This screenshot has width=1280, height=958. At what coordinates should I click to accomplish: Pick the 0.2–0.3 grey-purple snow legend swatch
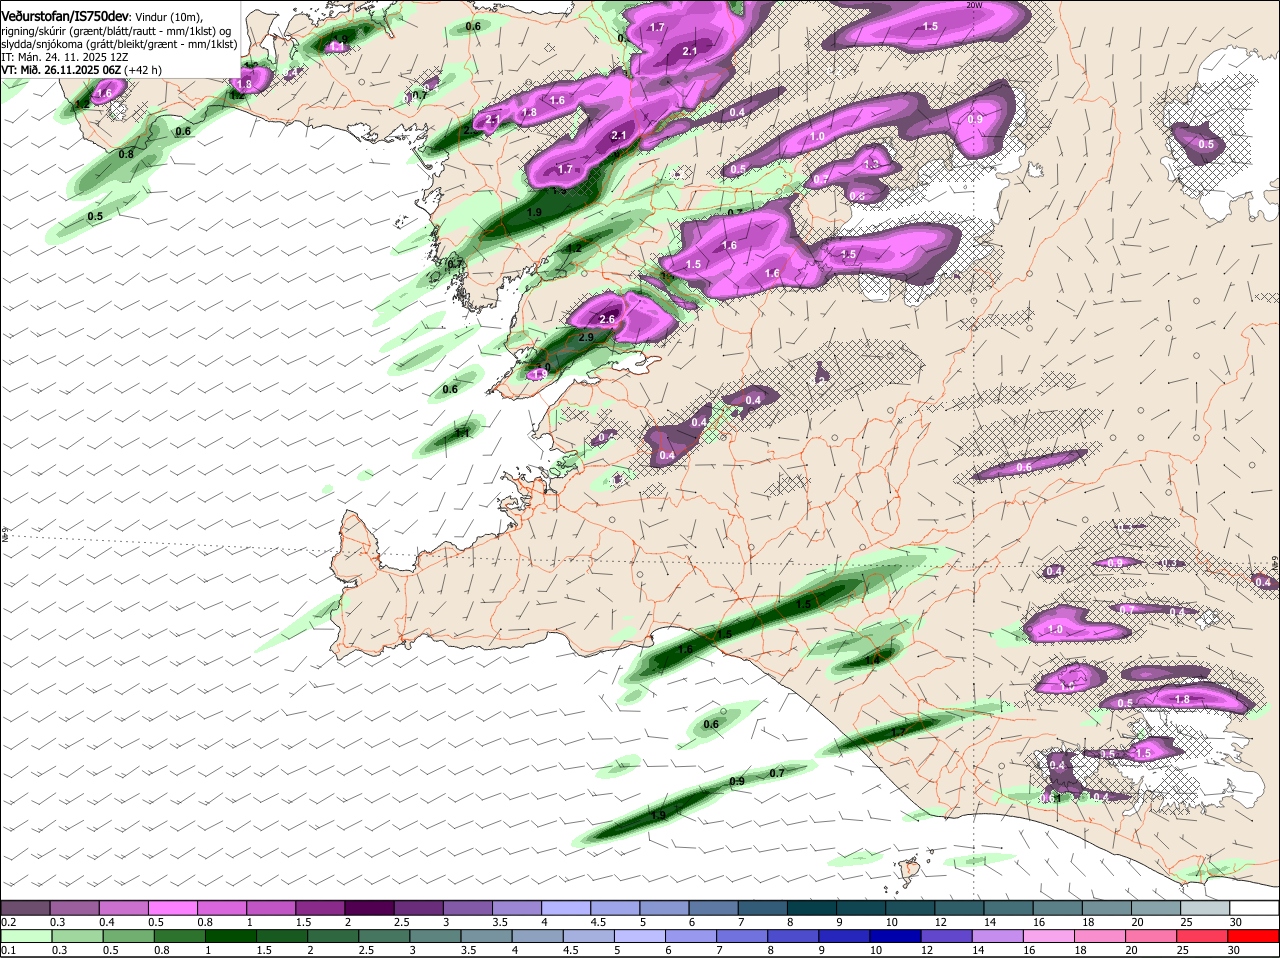click(26, 907)
